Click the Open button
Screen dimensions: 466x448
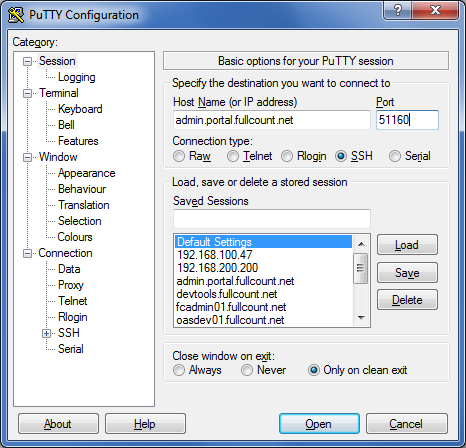pyautogui.click(x=319, y=424)
